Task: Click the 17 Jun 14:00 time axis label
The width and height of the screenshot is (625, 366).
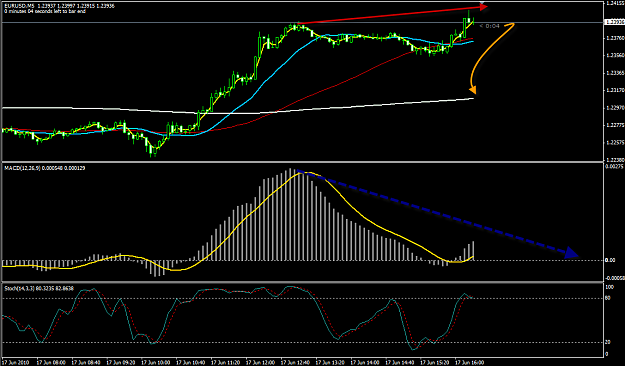Action: 365,362
